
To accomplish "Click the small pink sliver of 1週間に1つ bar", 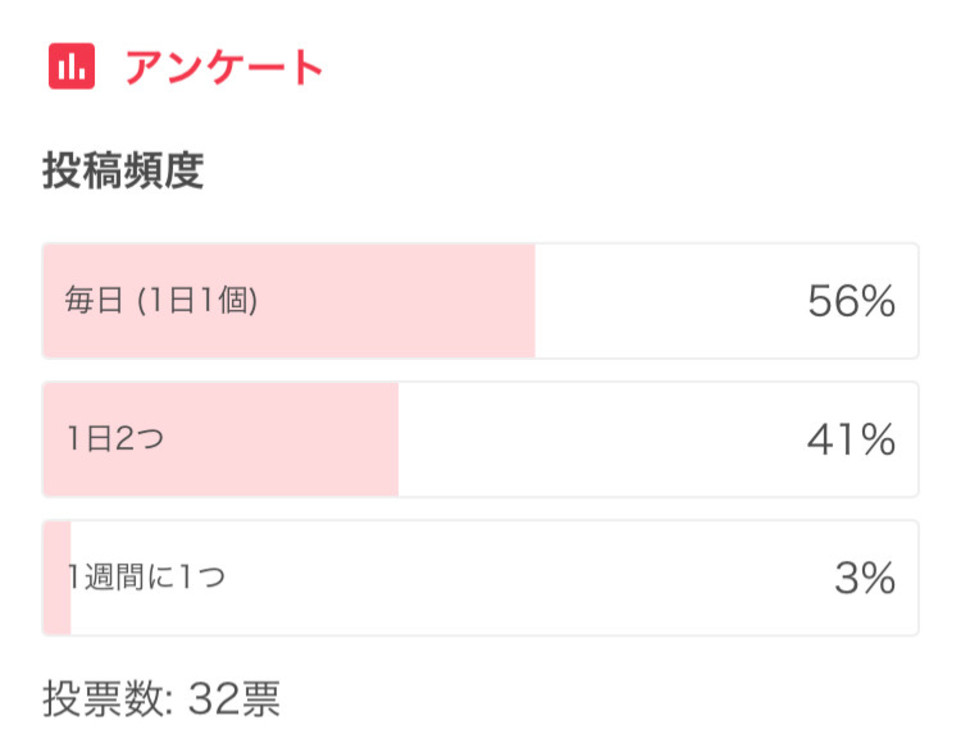I will tap(57, 577).
